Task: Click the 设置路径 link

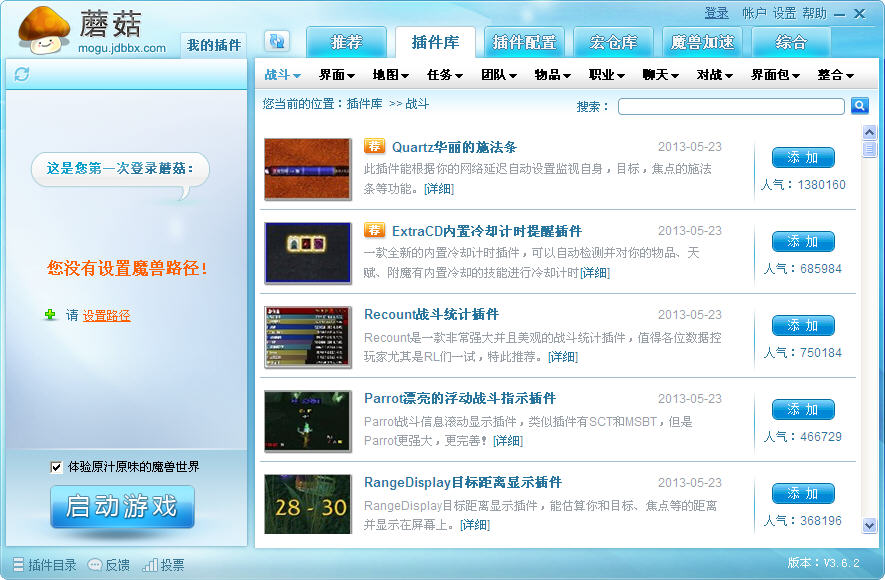Action: pyautogui.click(x=106, y=316)
